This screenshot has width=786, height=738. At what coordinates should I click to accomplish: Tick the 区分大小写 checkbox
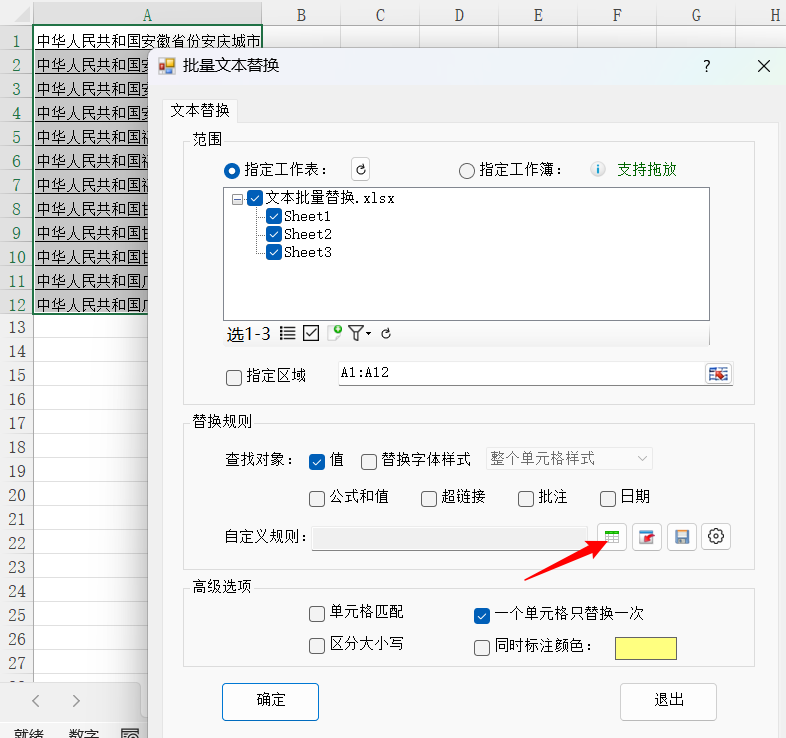(317, 645)
